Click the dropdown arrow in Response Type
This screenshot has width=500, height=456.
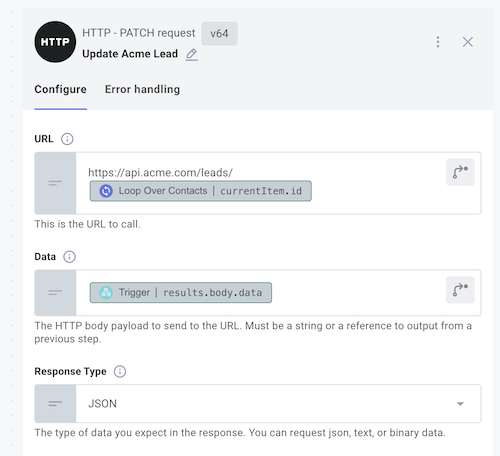coord(460,404)
